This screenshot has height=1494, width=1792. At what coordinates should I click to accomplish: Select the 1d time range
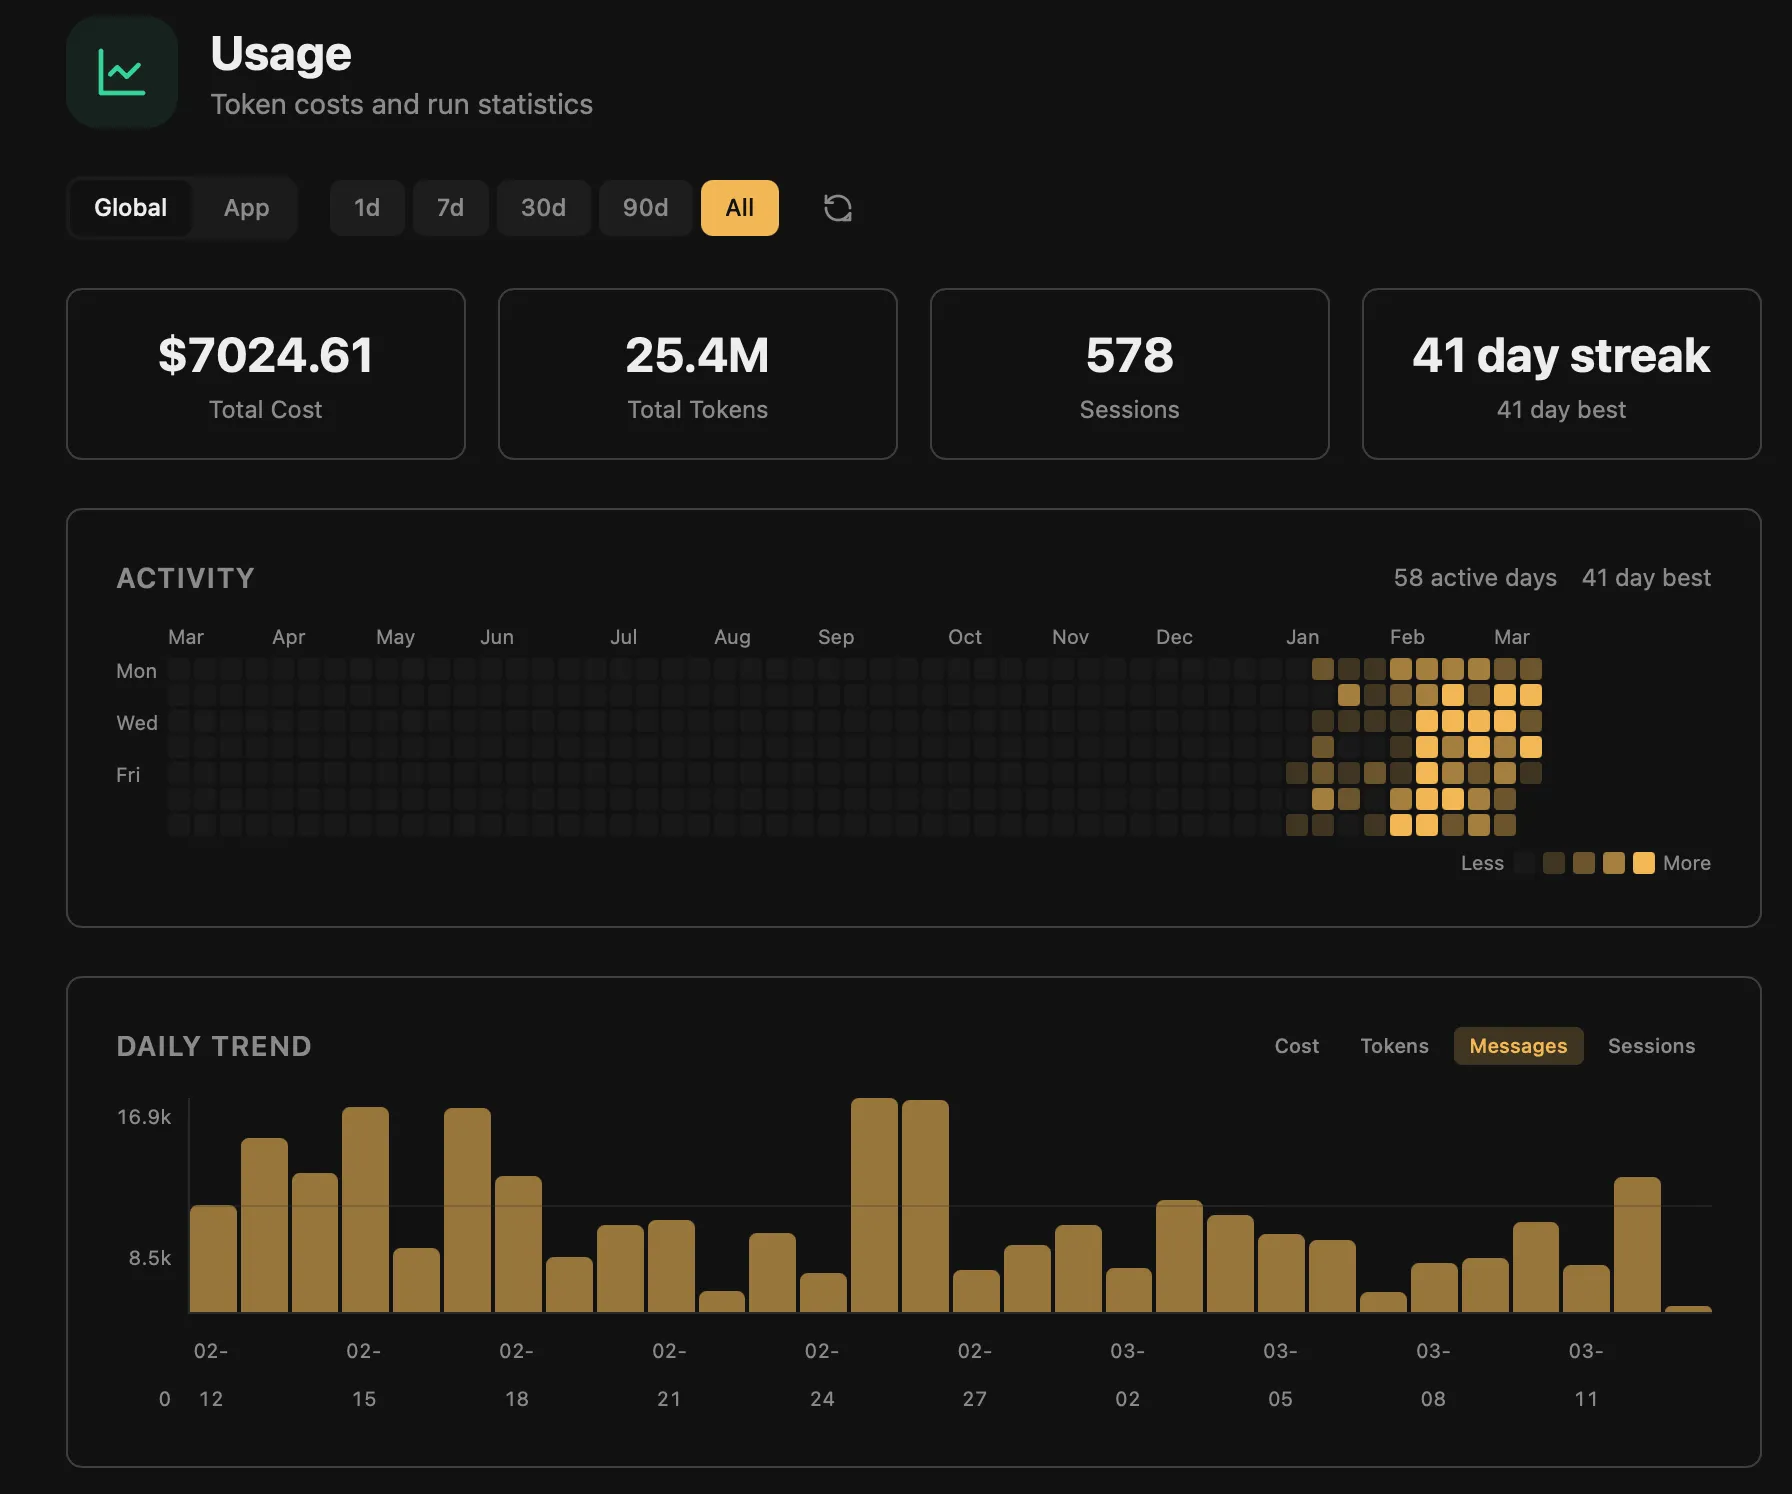pos(367,208)
